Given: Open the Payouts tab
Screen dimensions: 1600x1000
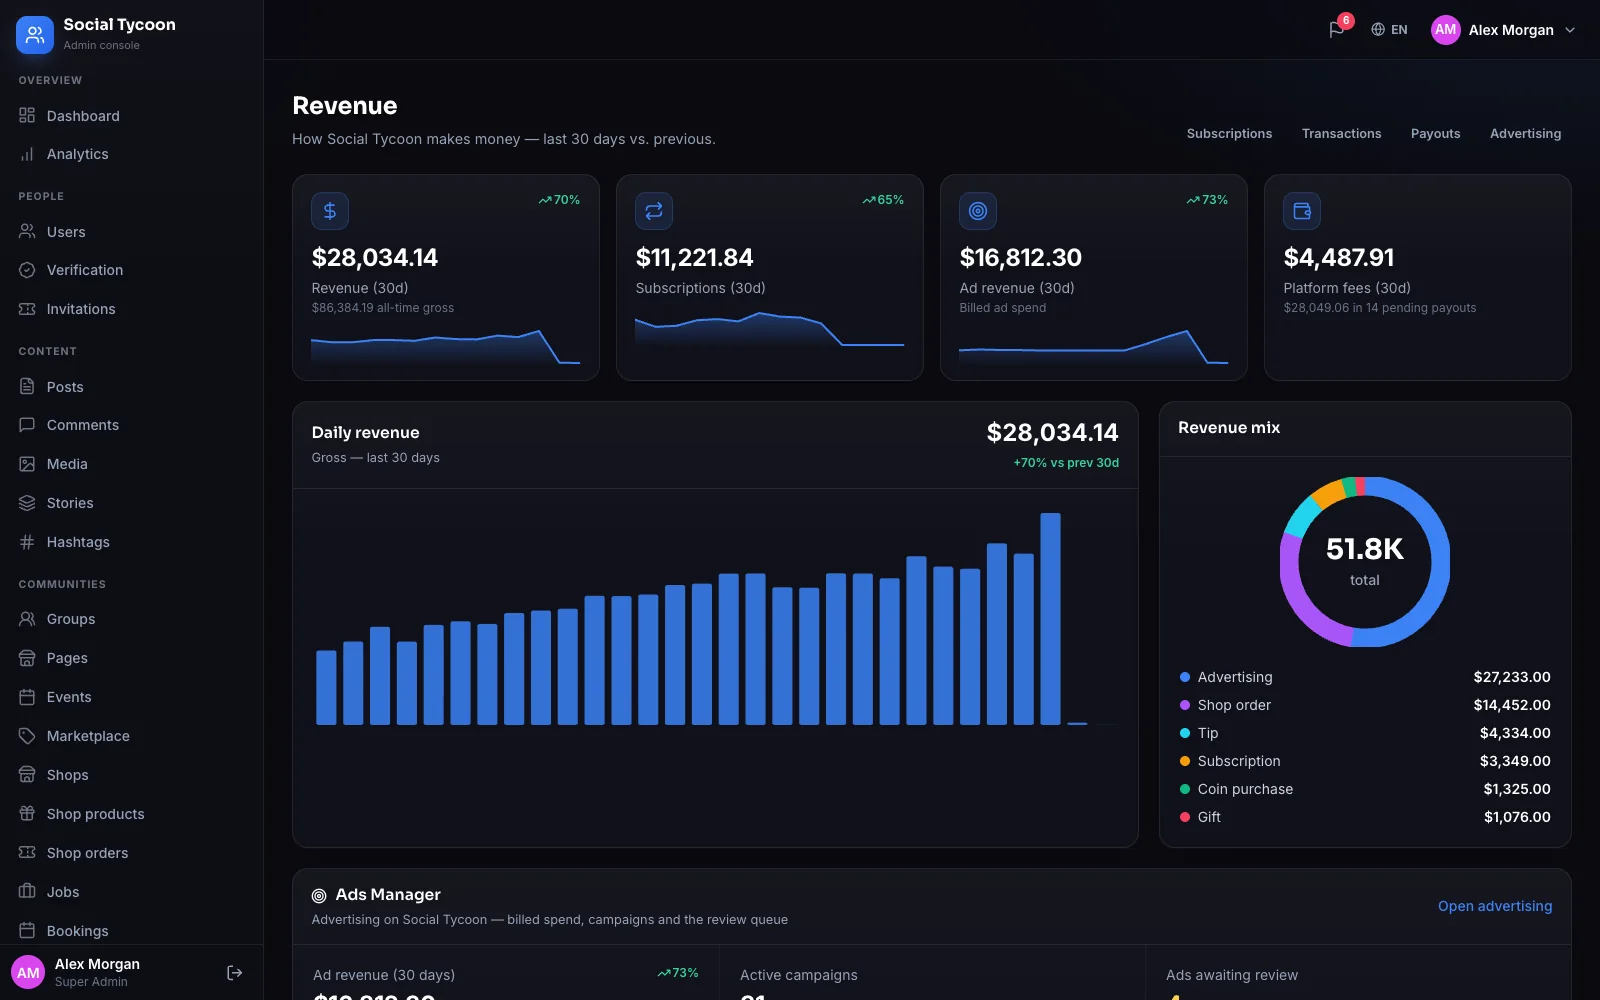Looking at the screenshot, I should [1435, 134].
